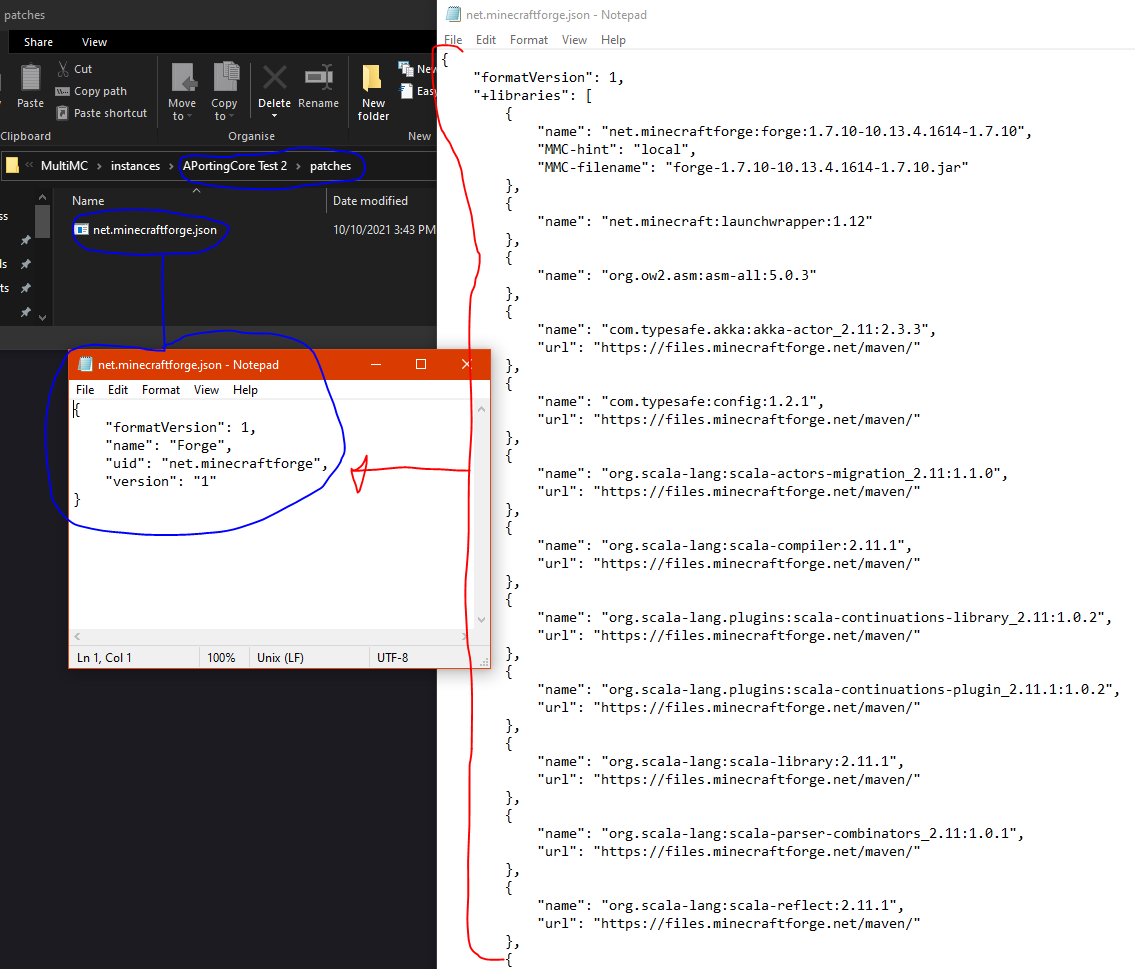Open Format menu in the small Notepad window

(x=161, y=390)
